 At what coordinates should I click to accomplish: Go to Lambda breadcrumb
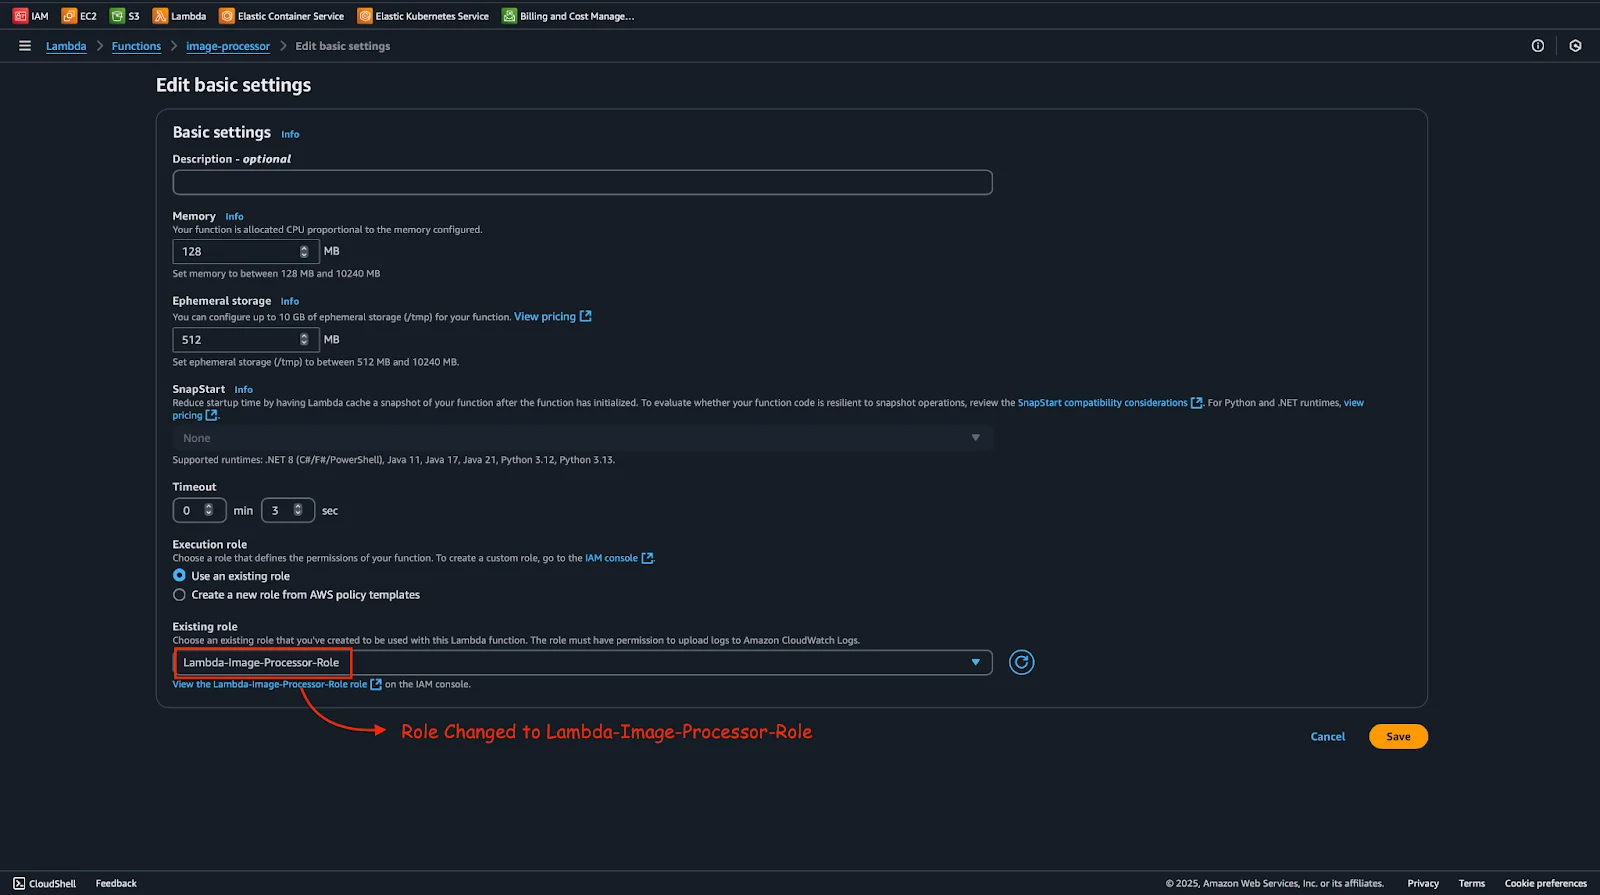[66, 46]
